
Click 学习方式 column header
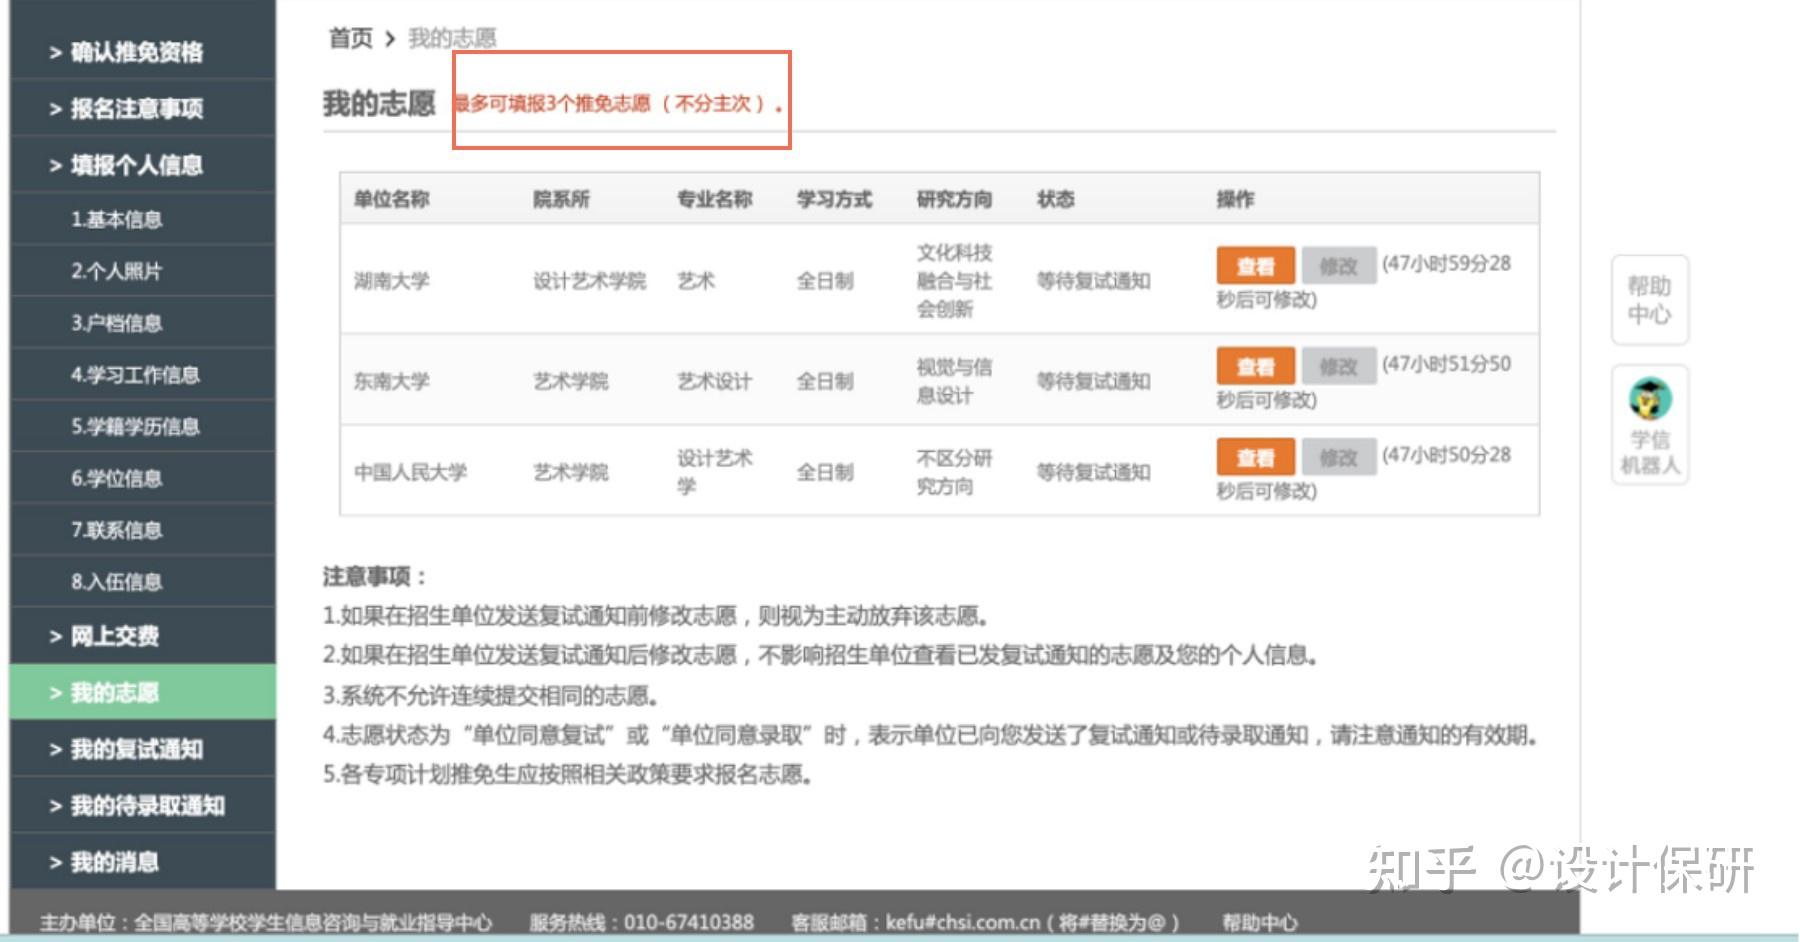coord(834,199)
